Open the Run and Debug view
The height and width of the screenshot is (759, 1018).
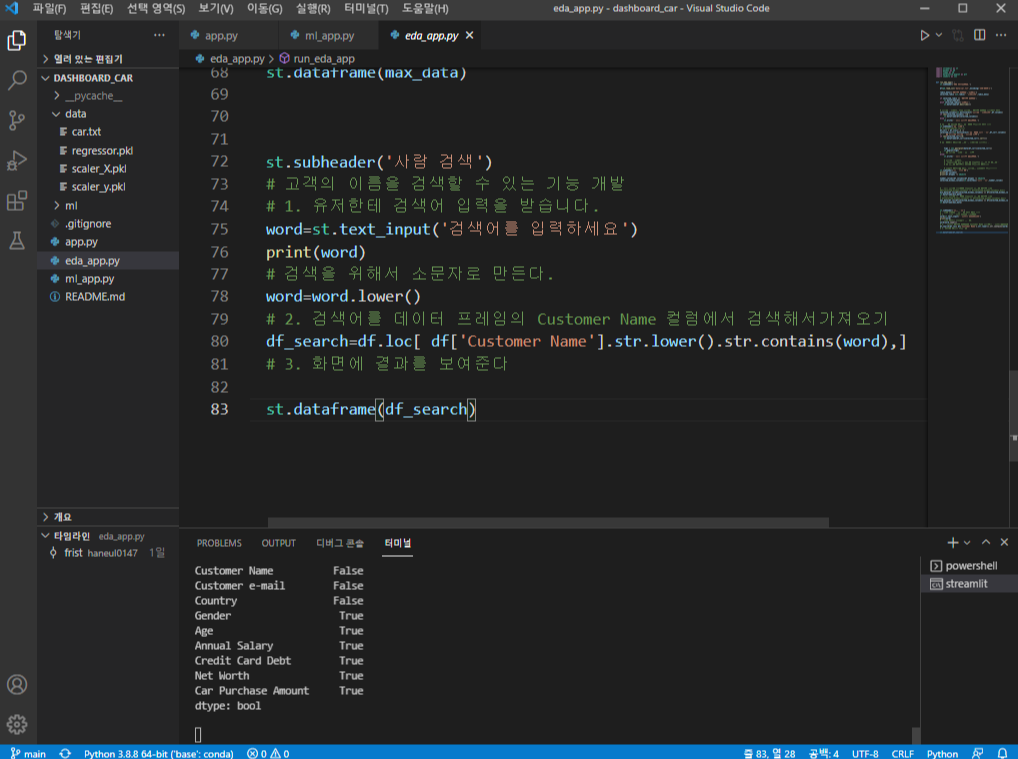point(17,160)
